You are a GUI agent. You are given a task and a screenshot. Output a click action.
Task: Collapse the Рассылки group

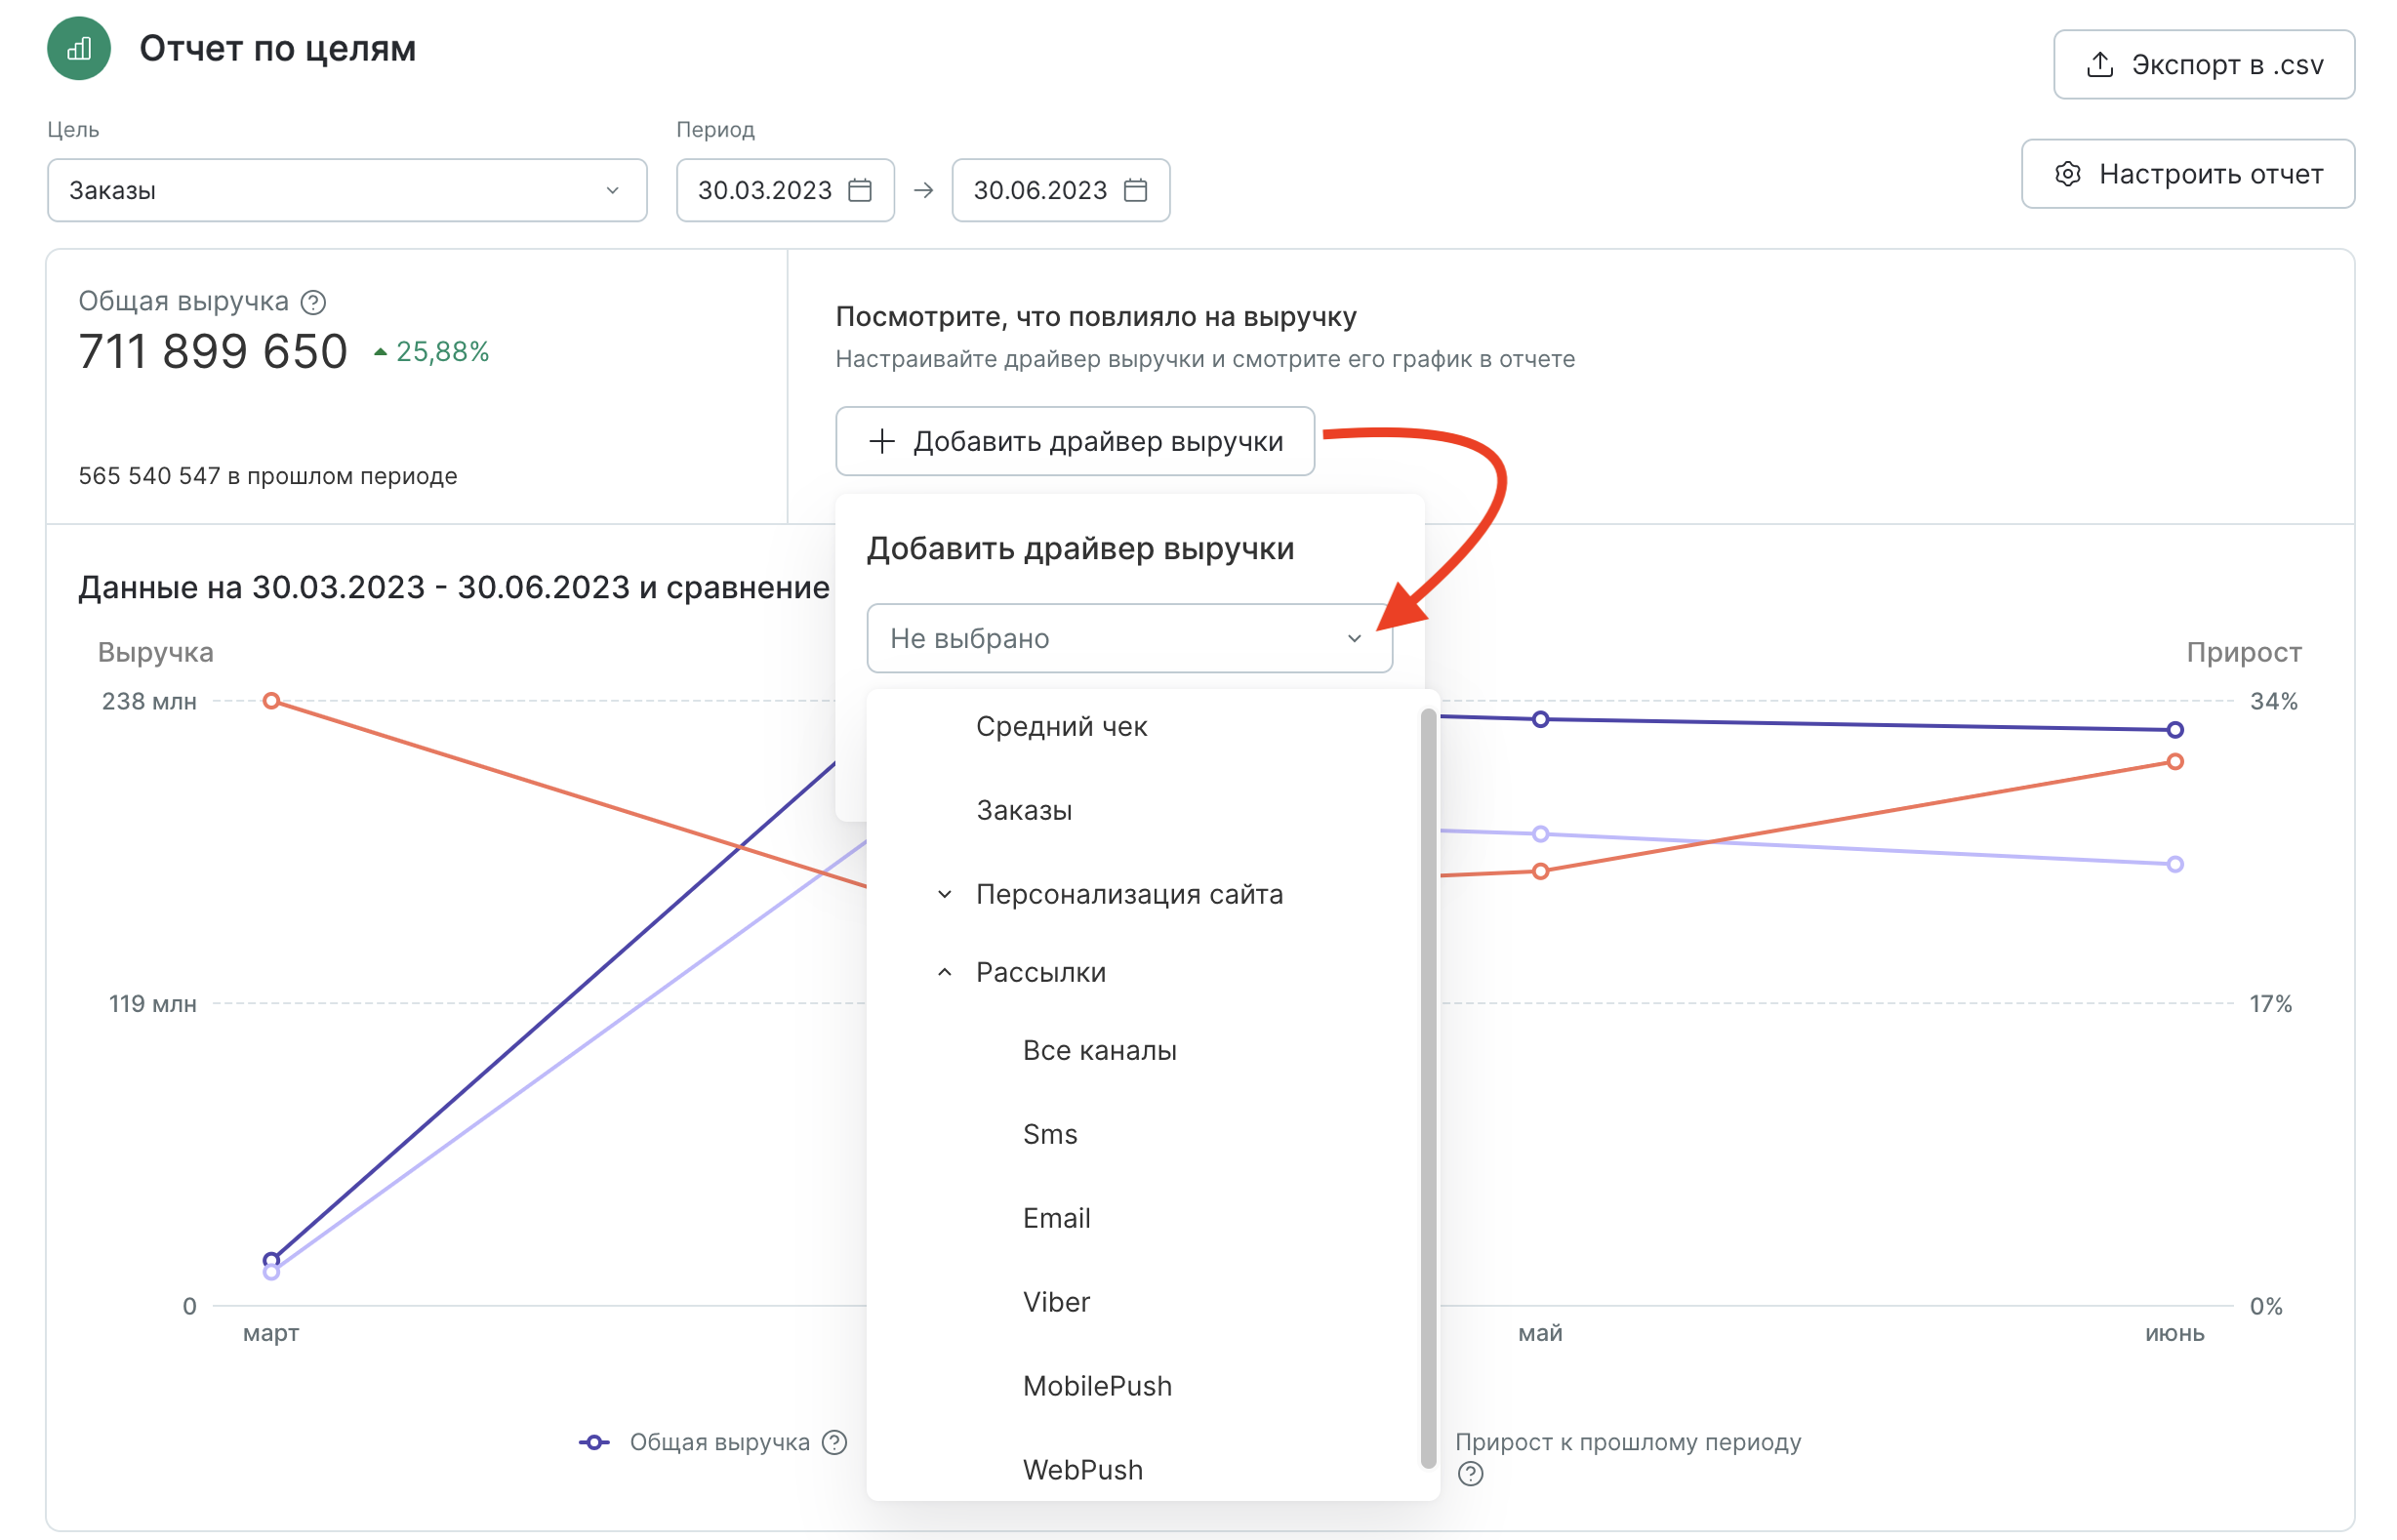tap(944, 972)
